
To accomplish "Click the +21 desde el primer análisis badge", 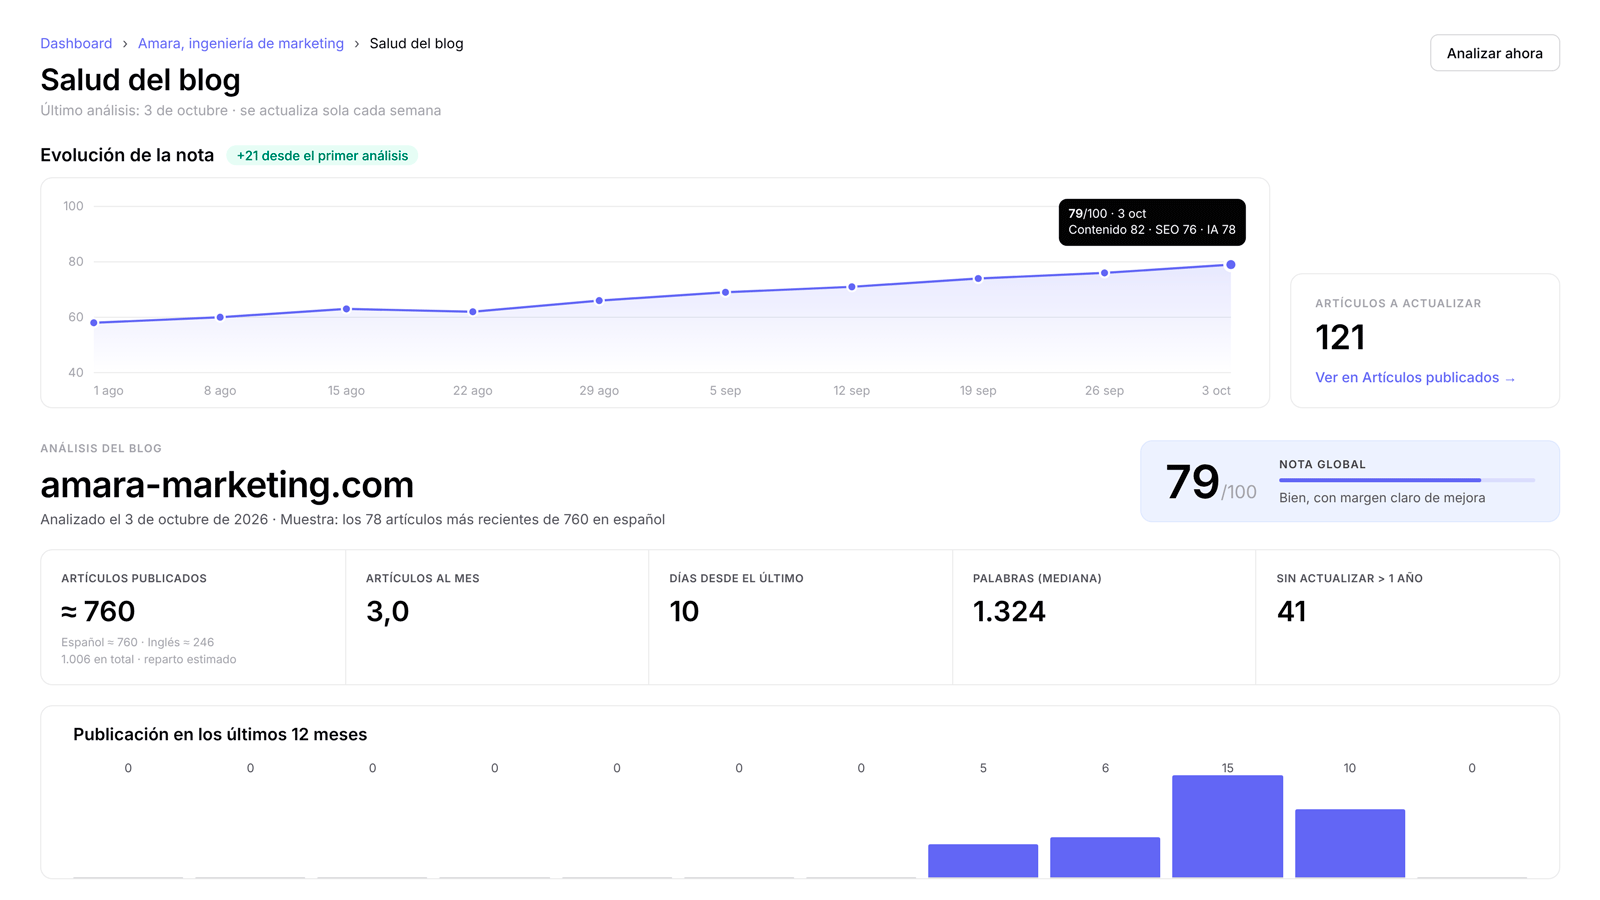I will [322, 156].
